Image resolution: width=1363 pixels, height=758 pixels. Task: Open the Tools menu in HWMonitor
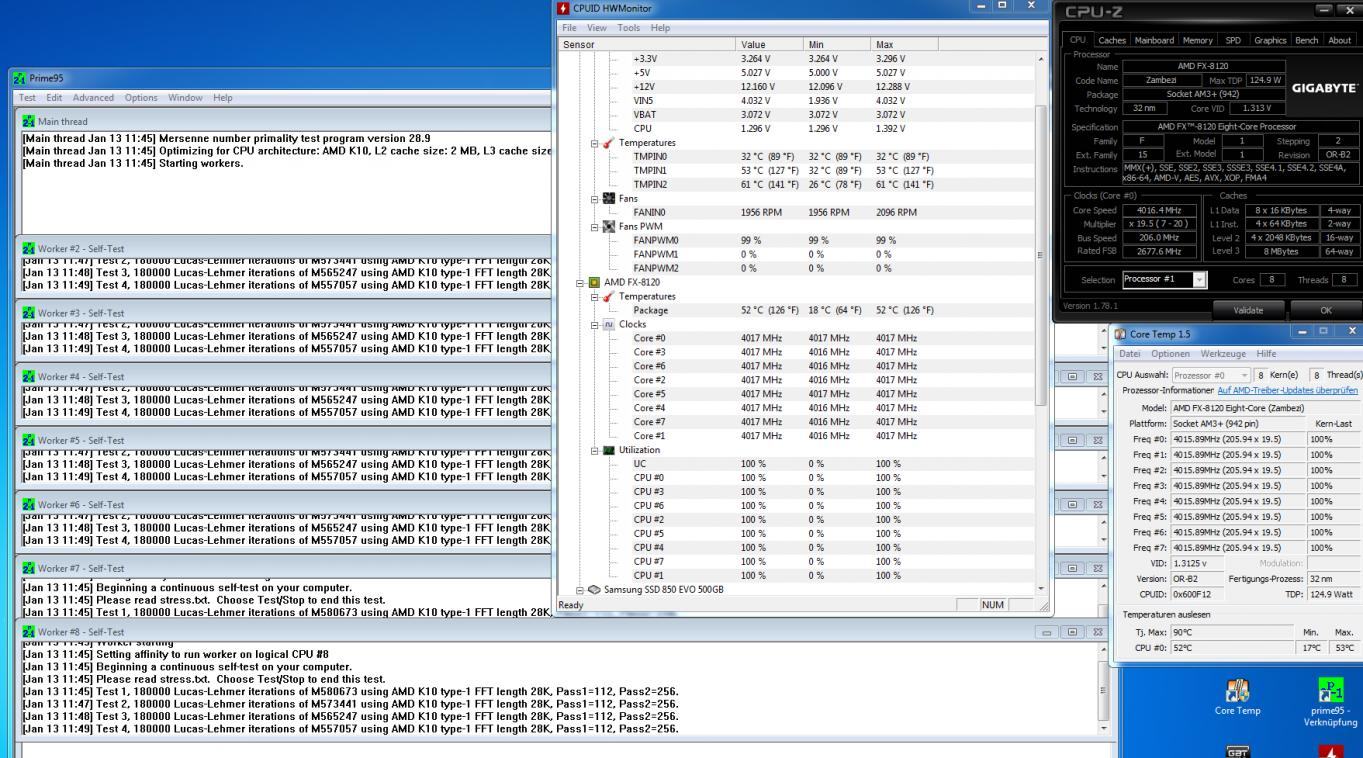(629, 27)
